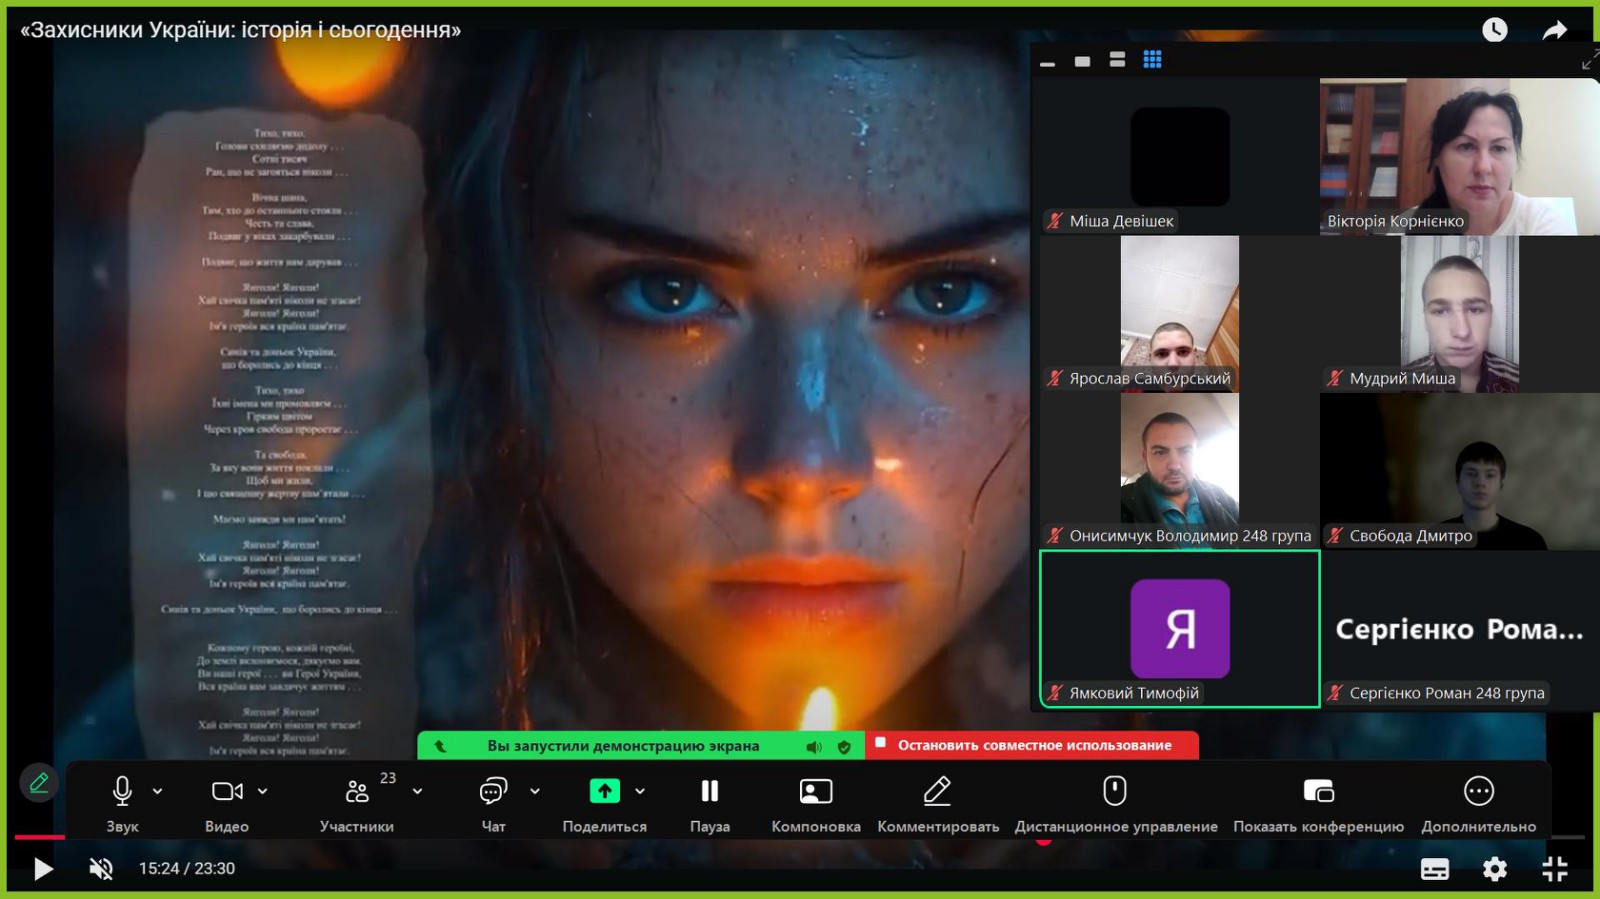Image resolution: width=1600 pixels, height=899 pixels.
Task: Open the Участники participants panel
Action: 357,792
